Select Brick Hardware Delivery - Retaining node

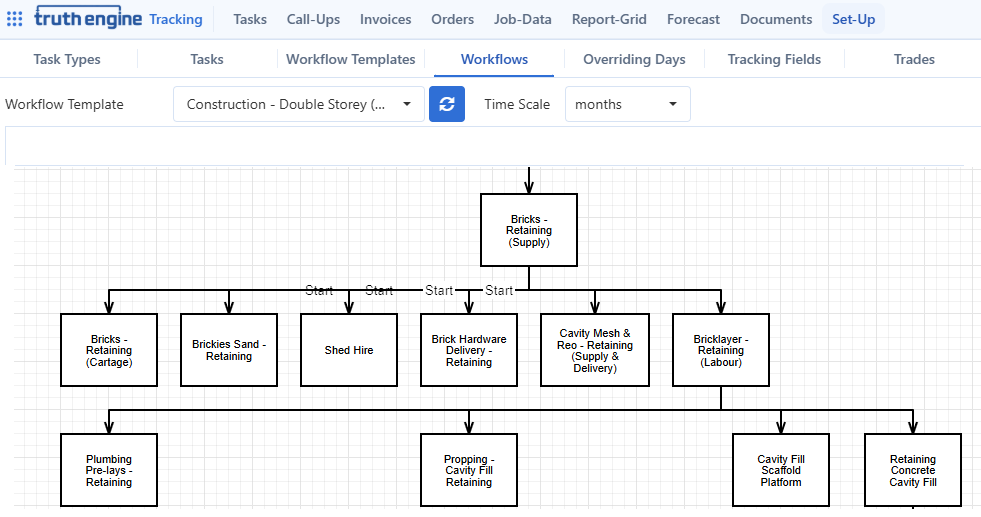click(469, 350)
